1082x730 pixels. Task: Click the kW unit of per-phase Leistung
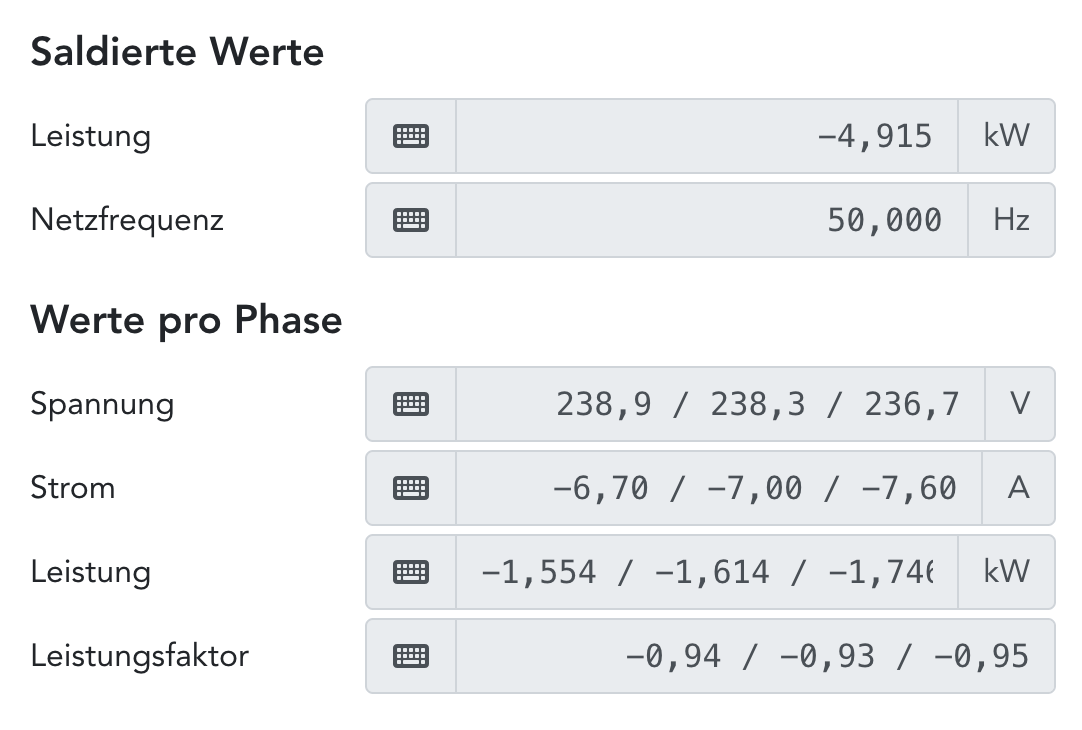(x=1006, y=572)
